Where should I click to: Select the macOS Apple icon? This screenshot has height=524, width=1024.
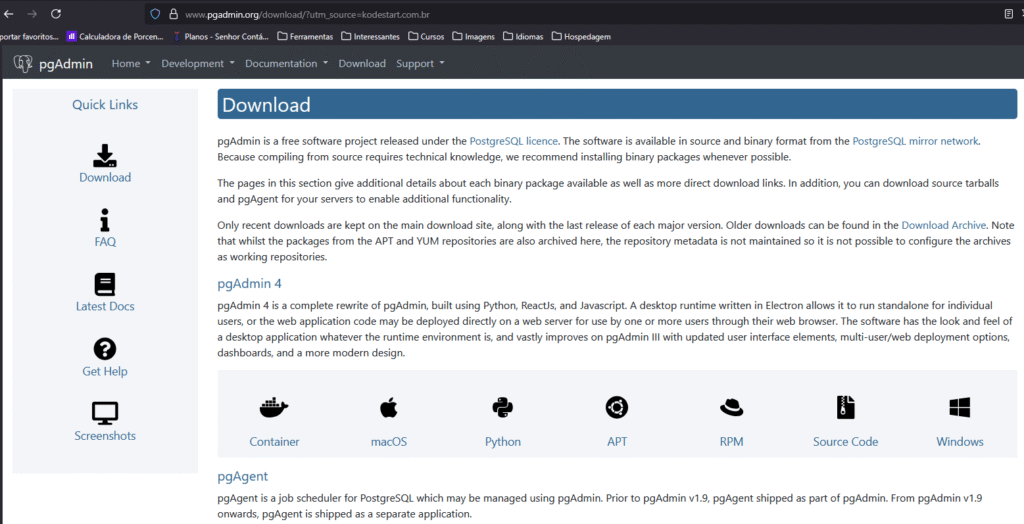tap(389, 408)
